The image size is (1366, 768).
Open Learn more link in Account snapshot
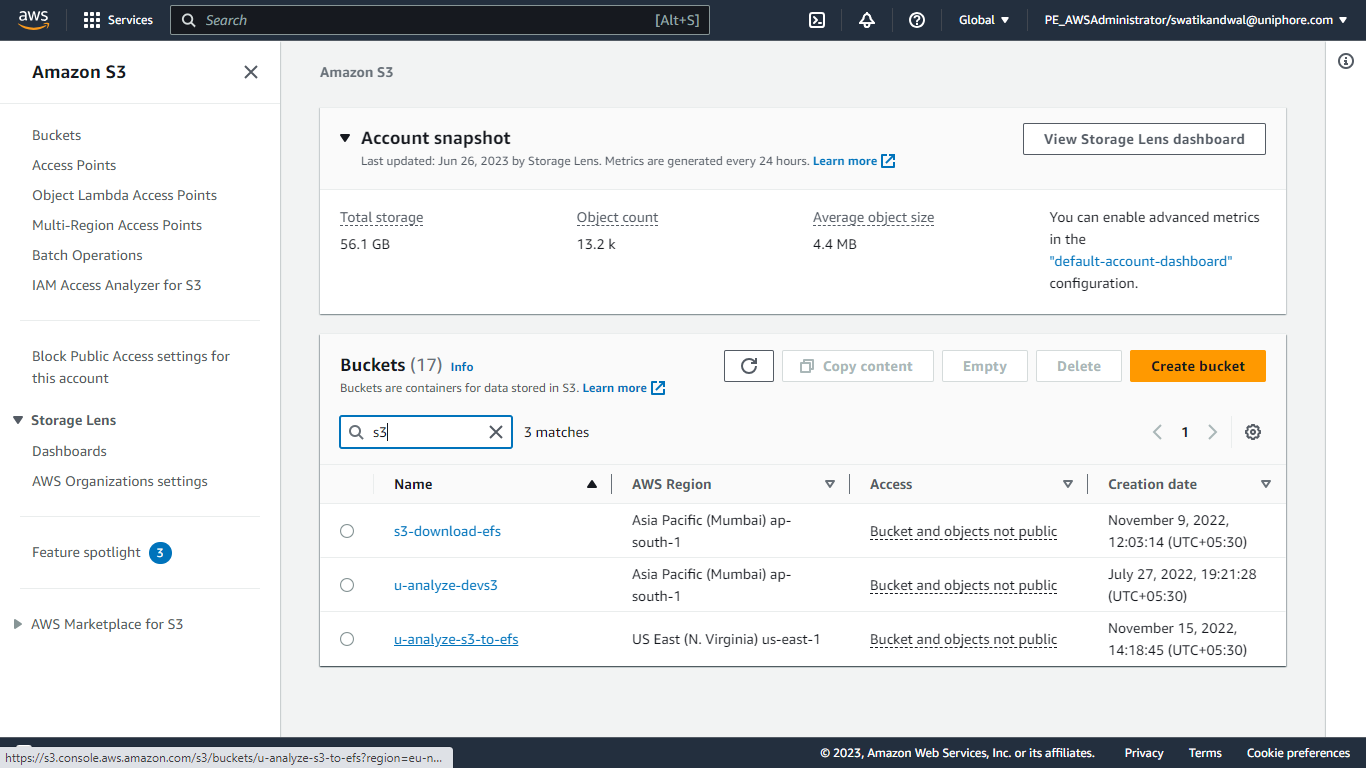click(x=854, y=161)
